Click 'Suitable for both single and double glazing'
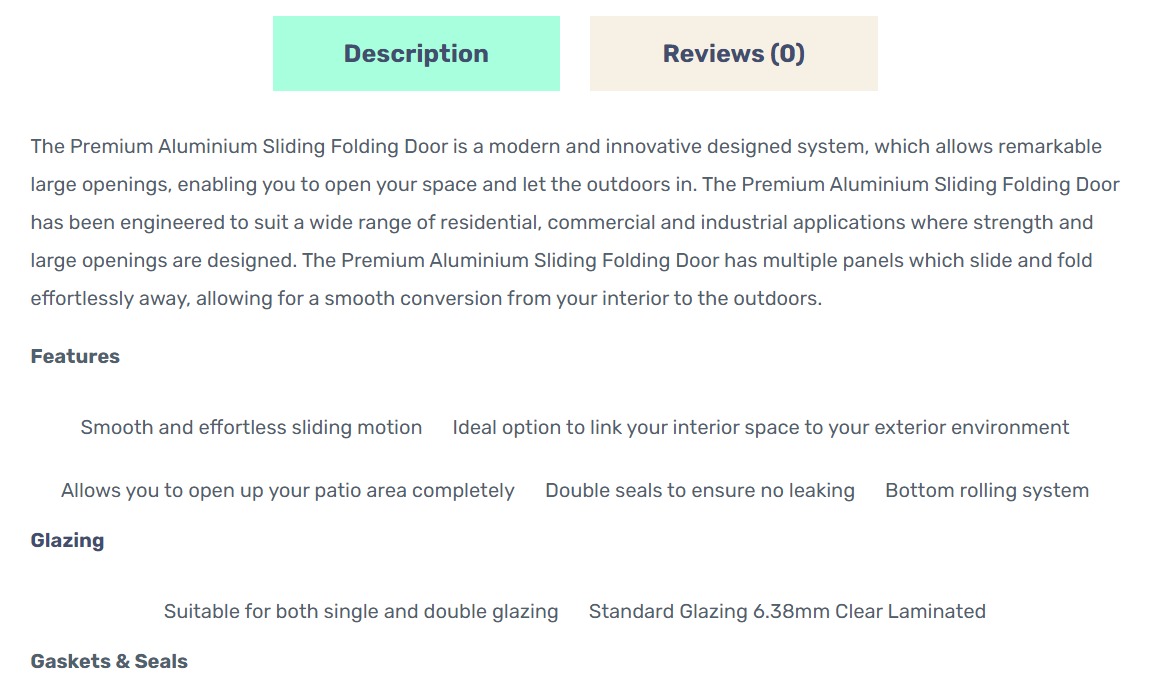The image size is (1150, 692). click(361, 611)
